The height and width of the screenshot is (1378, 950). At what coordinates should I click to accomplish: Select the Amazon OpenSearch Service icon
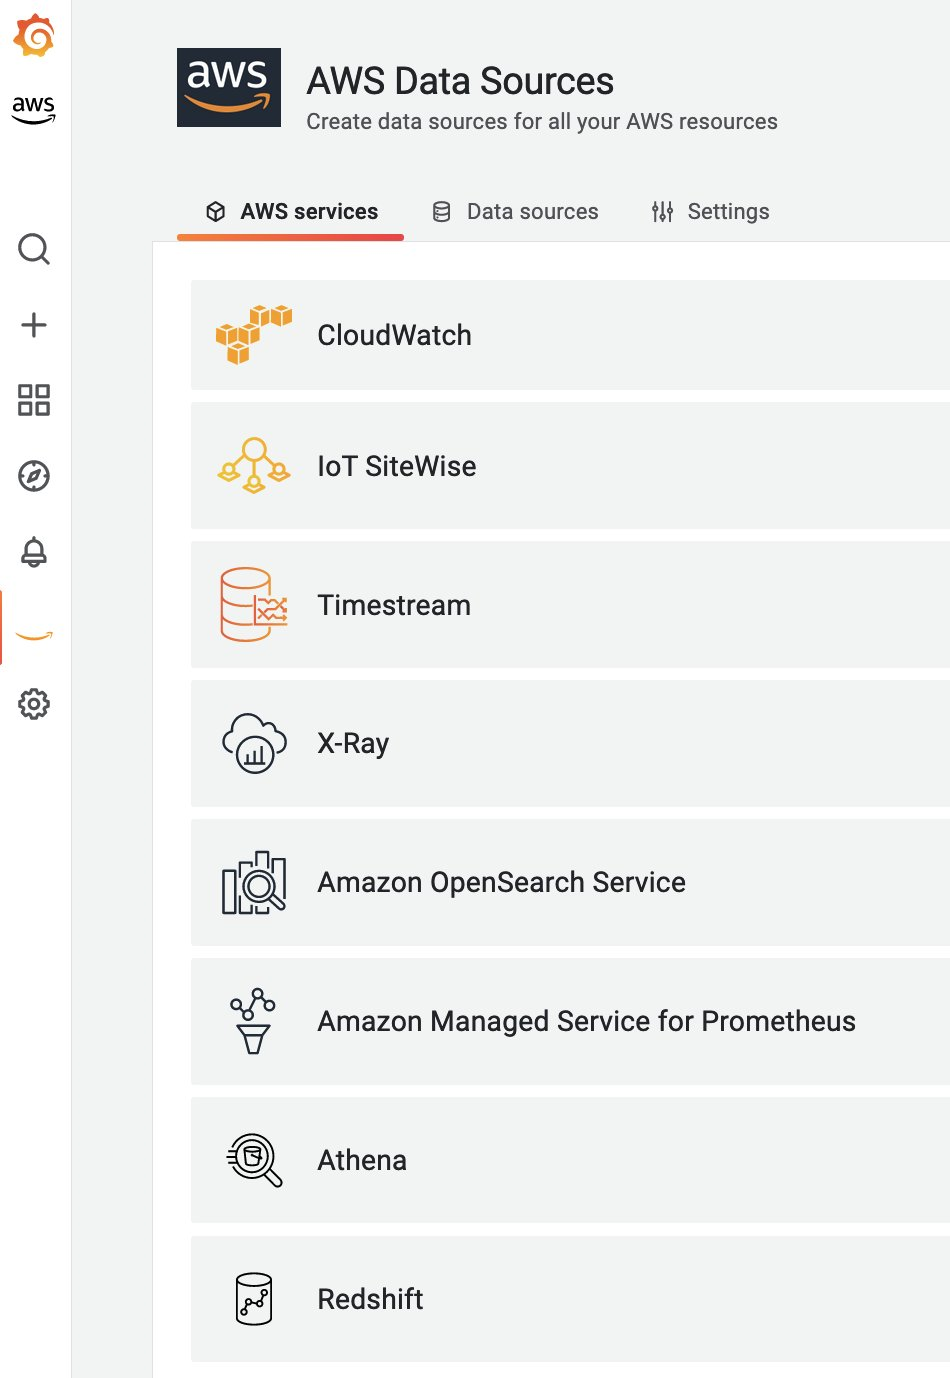point(252,882)
